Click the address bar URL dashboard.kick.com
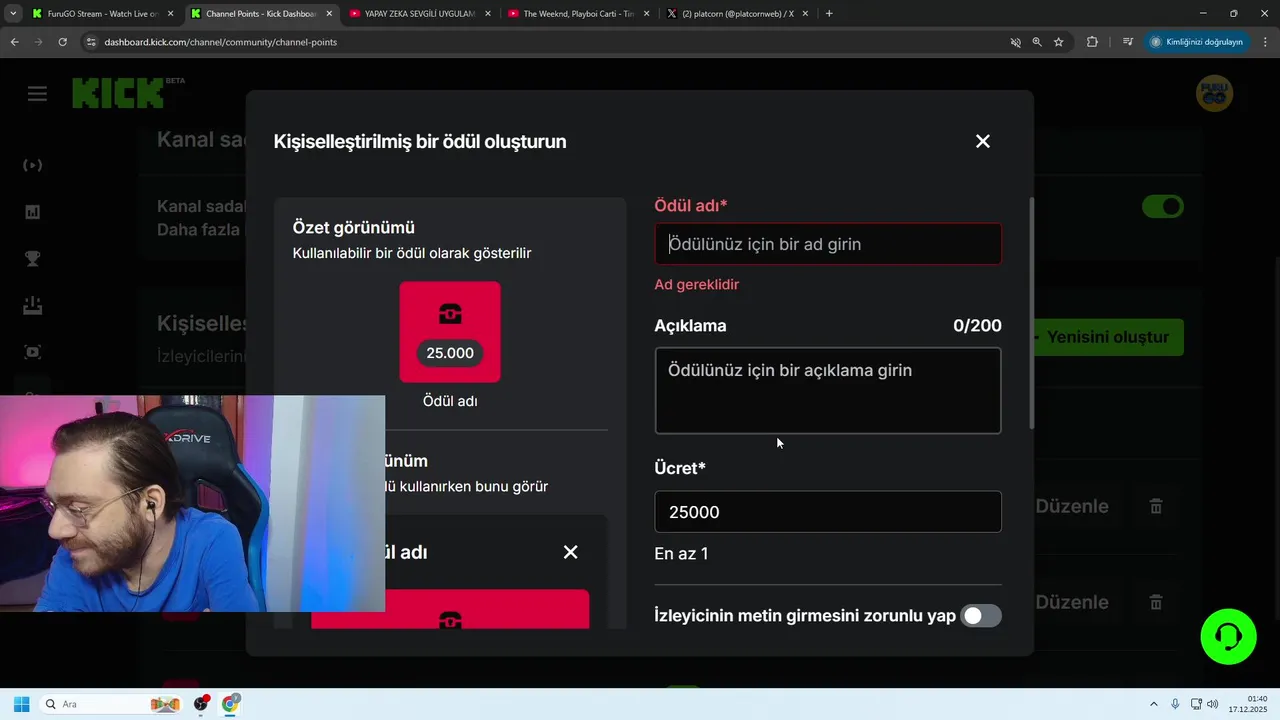 pyautogui.click(x=220, y=42)
